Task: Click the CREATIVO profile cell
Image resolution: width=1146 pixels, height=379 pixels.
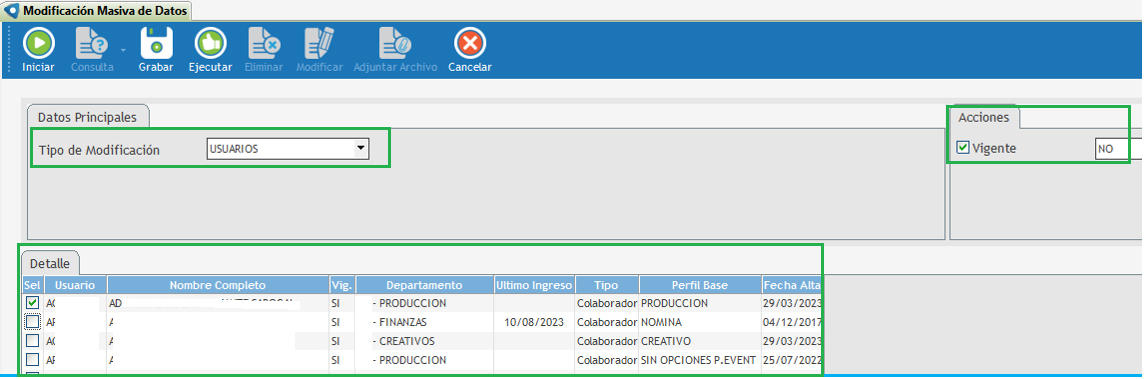Action: click(700, 341)
